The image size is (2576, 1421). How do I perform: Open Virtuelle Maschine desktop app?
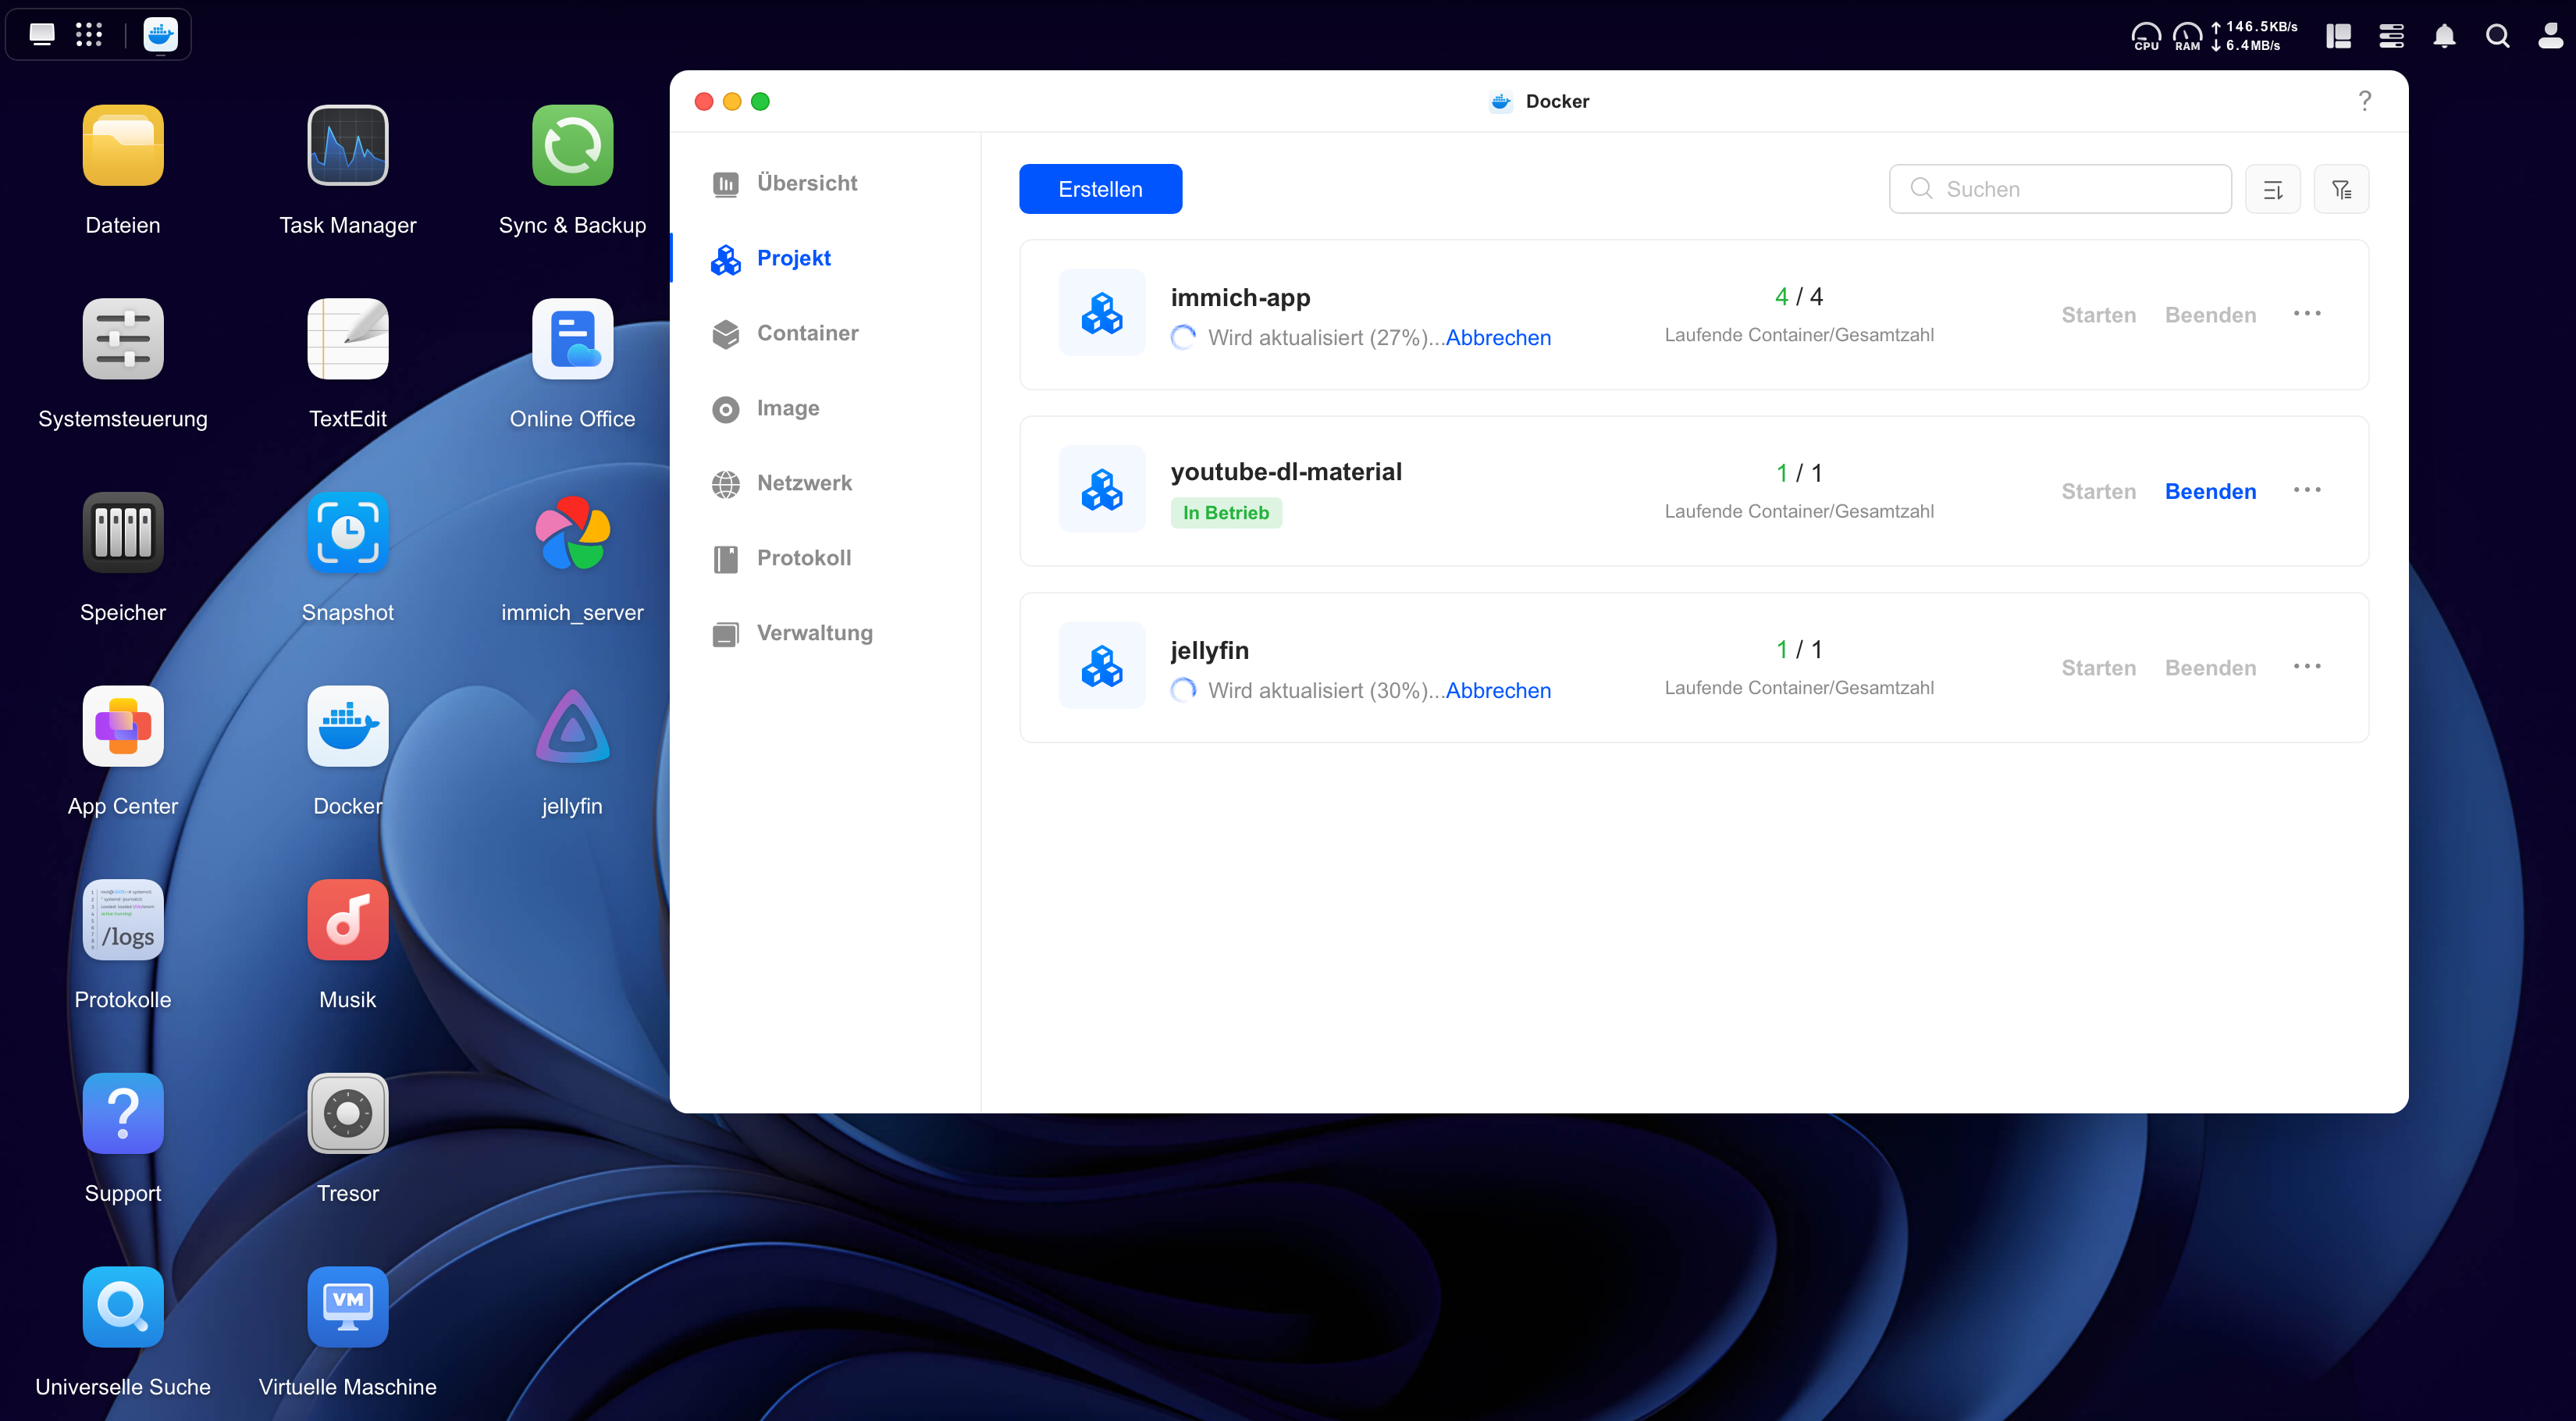pos(347,1307)
